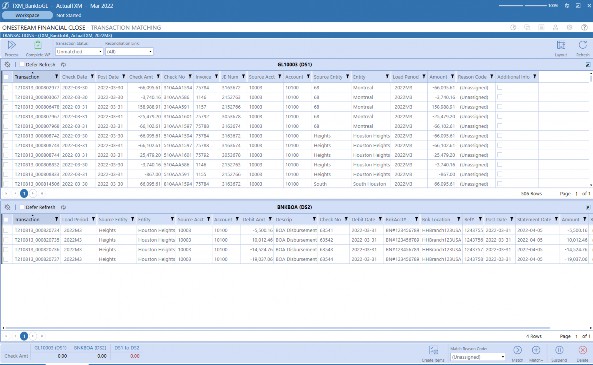Viewport: 593px width, 365px height.
Task: Click the TRANSACTION MATCHING header tab
Action: pyautogui.click(x=126, y=28)
